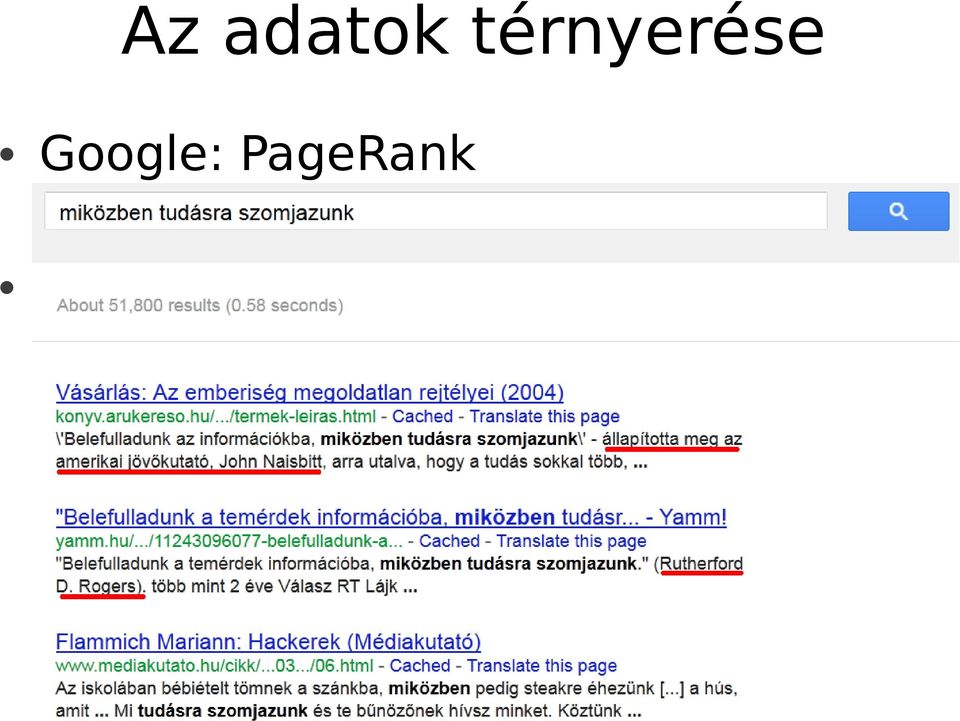Open Cached link of the konyv.arukereso.hu result
The image size is (960, 721).
(422, 416)
